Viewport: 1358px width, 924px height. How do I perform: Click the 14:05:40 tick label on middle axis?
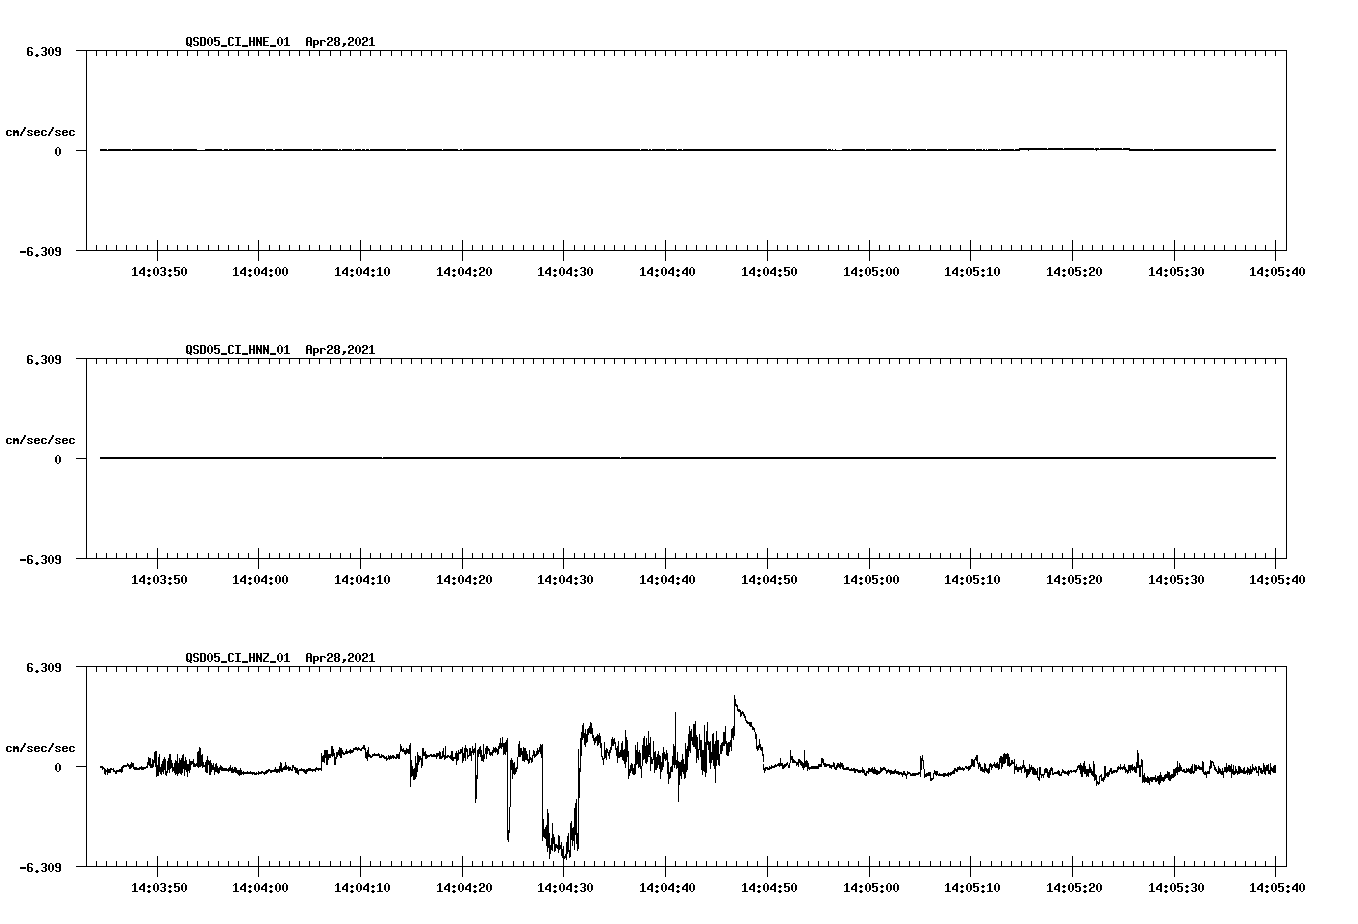[x=1276, y=577]
